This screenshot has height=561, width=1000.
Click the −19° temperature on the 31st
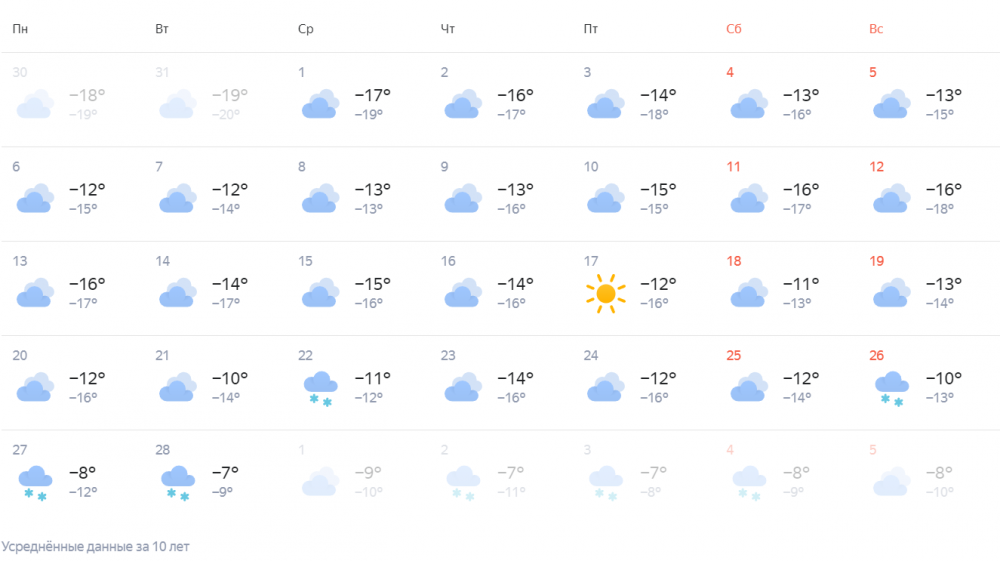pos(230,95)
